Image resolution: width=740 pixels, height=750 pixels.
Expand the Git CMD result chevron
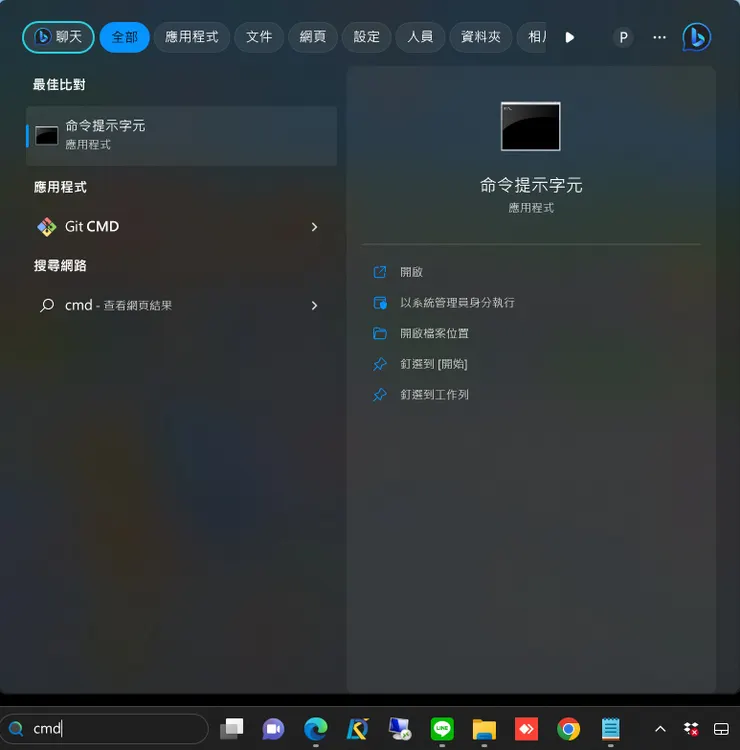[314, 227]
